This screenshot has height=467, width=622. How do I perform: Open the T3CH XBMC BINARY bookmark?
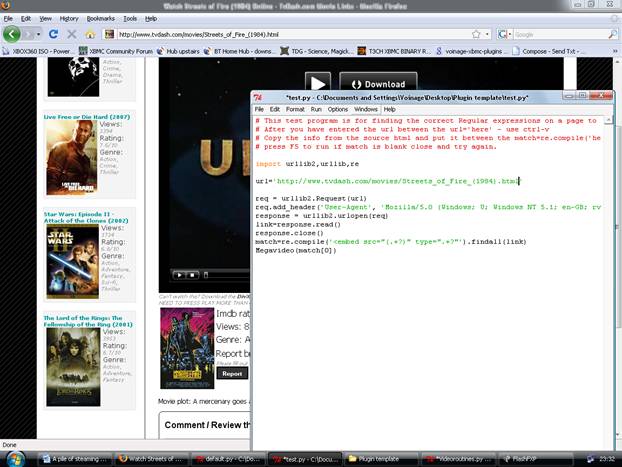pyautogui.click(x=394, y=51)
